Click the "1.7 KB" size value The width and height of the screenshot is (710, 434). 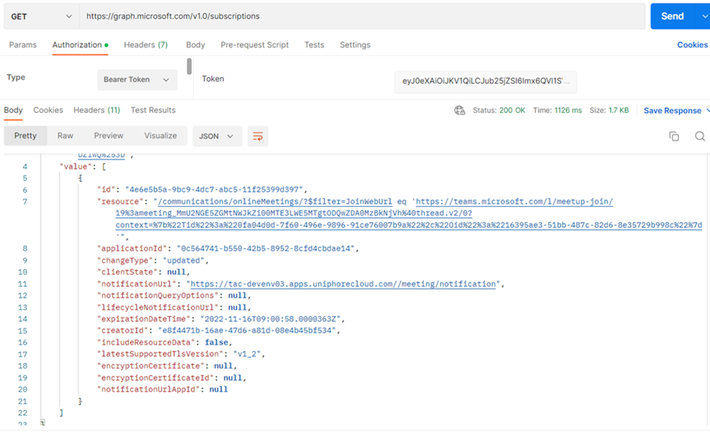[619, 111]
